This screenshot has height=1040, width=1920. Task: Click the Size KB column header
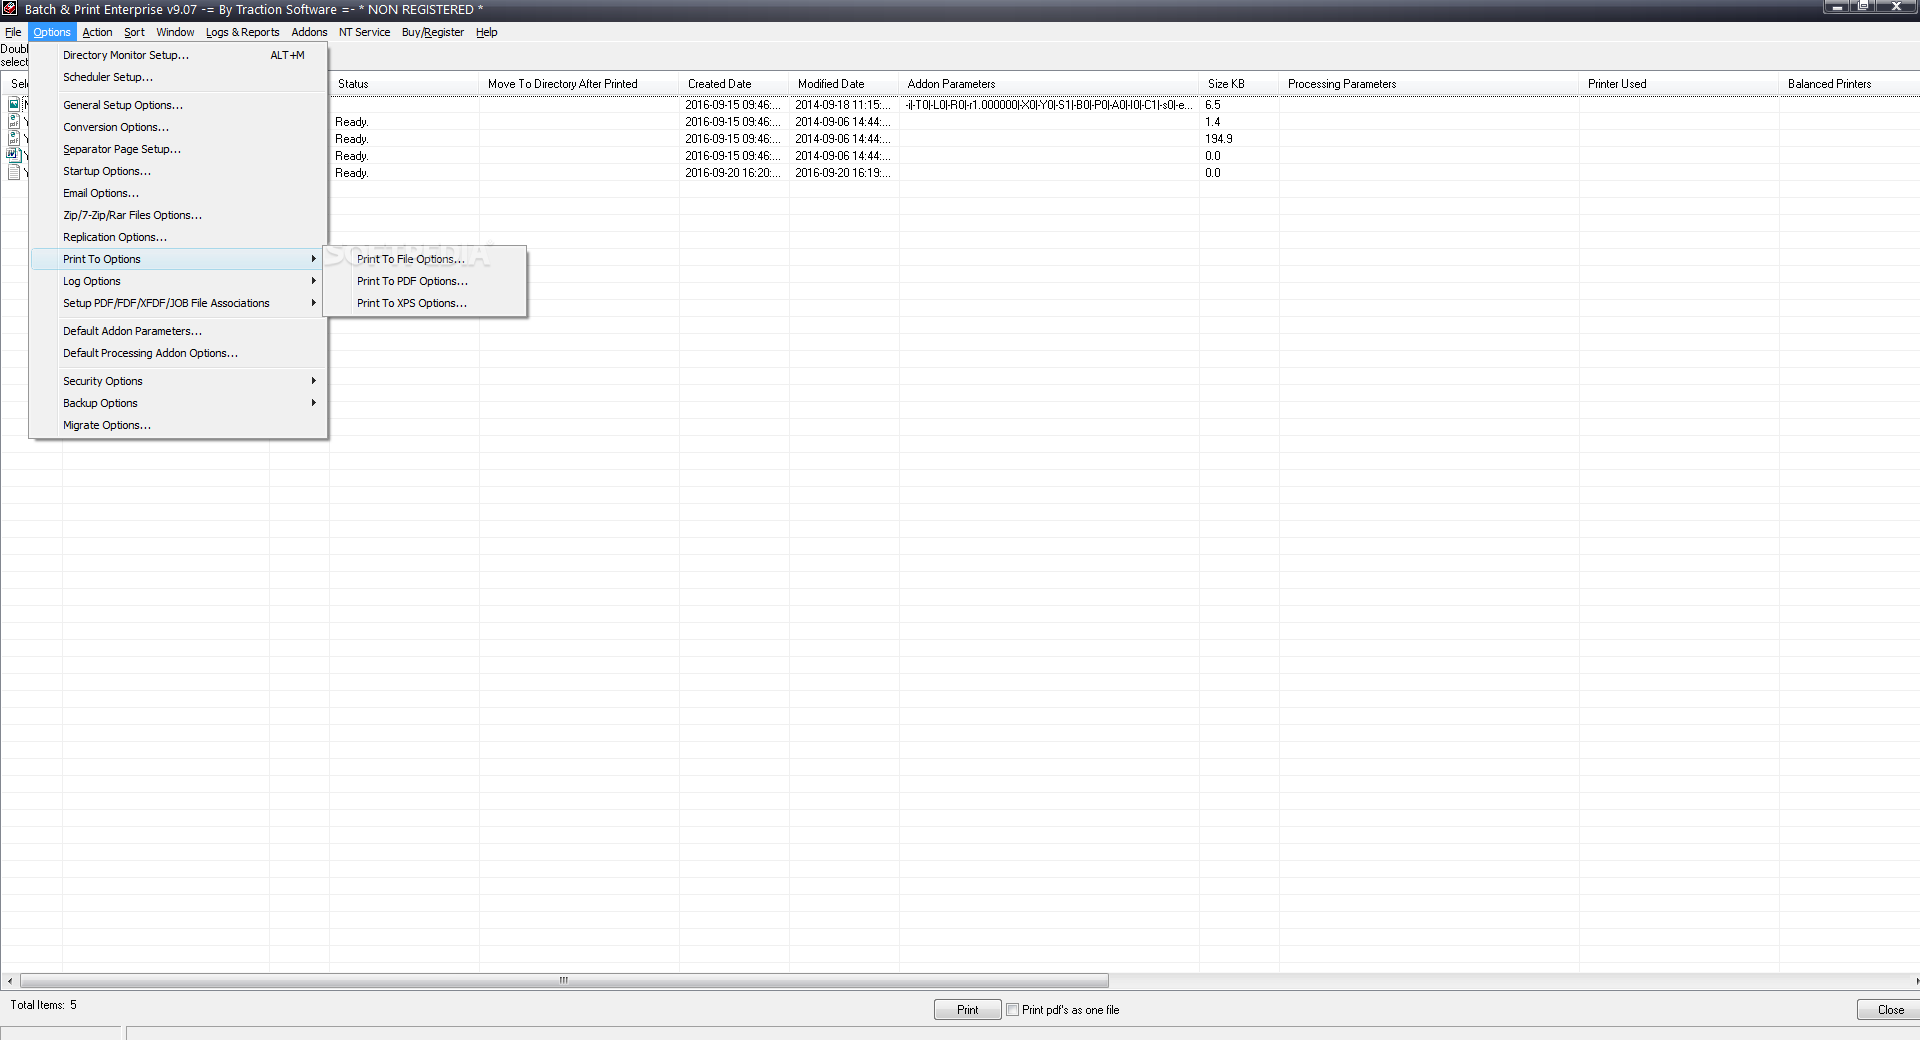1239,84
